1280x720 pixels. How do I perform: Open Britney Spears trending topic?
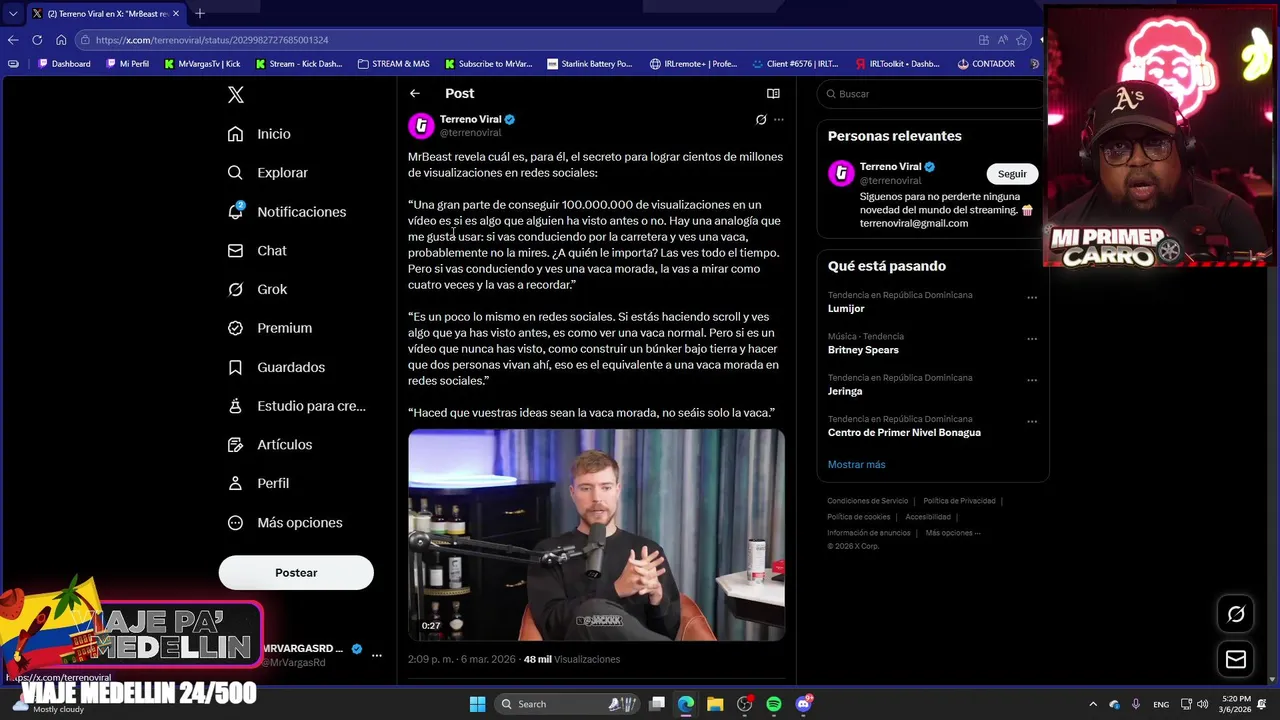pos(863,350)
